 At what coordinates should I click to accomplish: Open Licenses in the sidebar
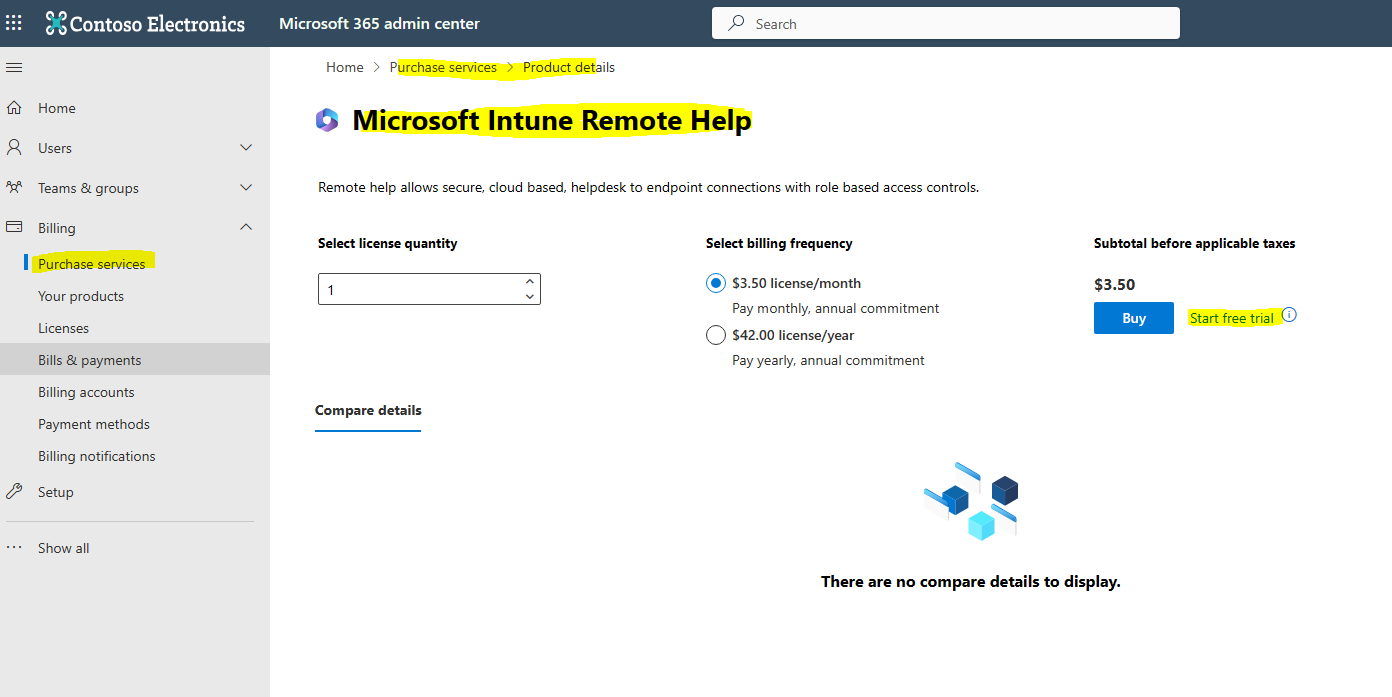64,328
